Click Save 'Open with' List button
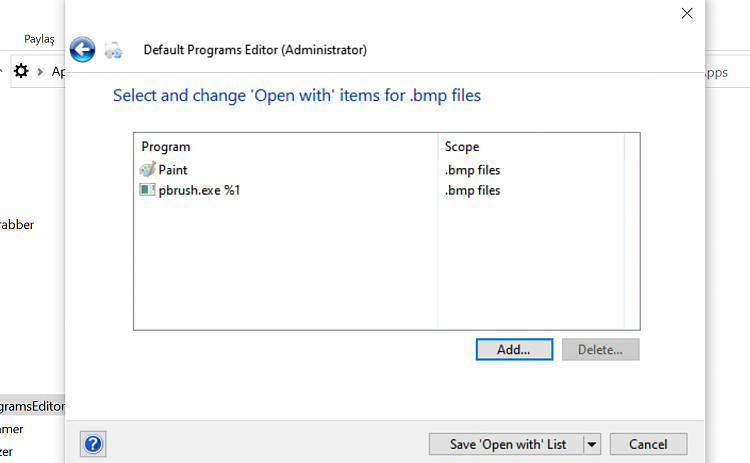The height and width of the screenshot is (463, 750). pos(507,444)
